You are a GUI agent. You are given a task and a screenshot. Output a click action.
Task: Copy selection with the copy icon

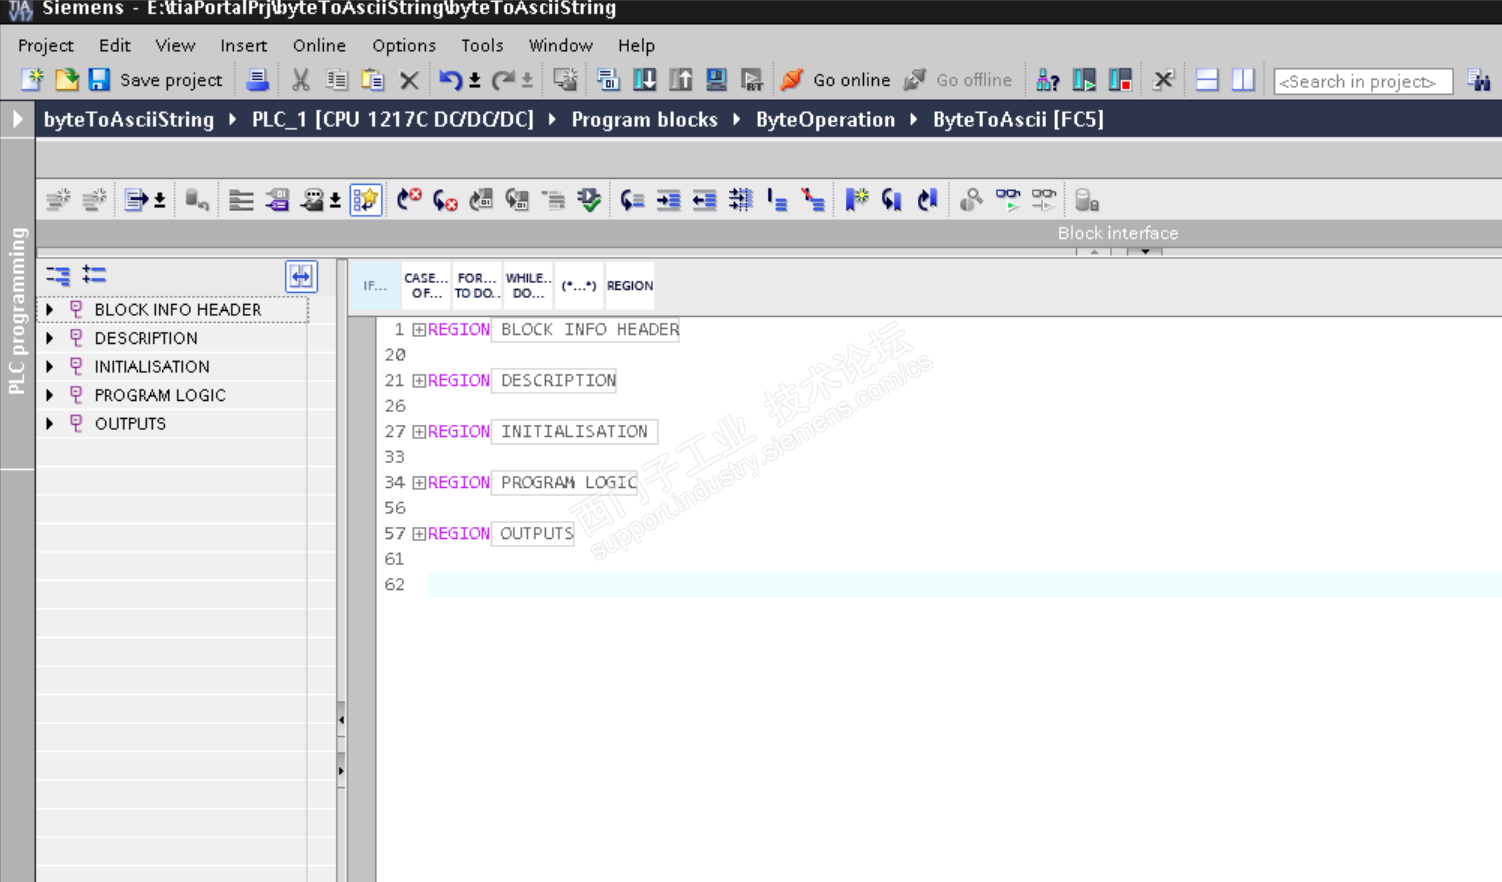coord(337,80)
